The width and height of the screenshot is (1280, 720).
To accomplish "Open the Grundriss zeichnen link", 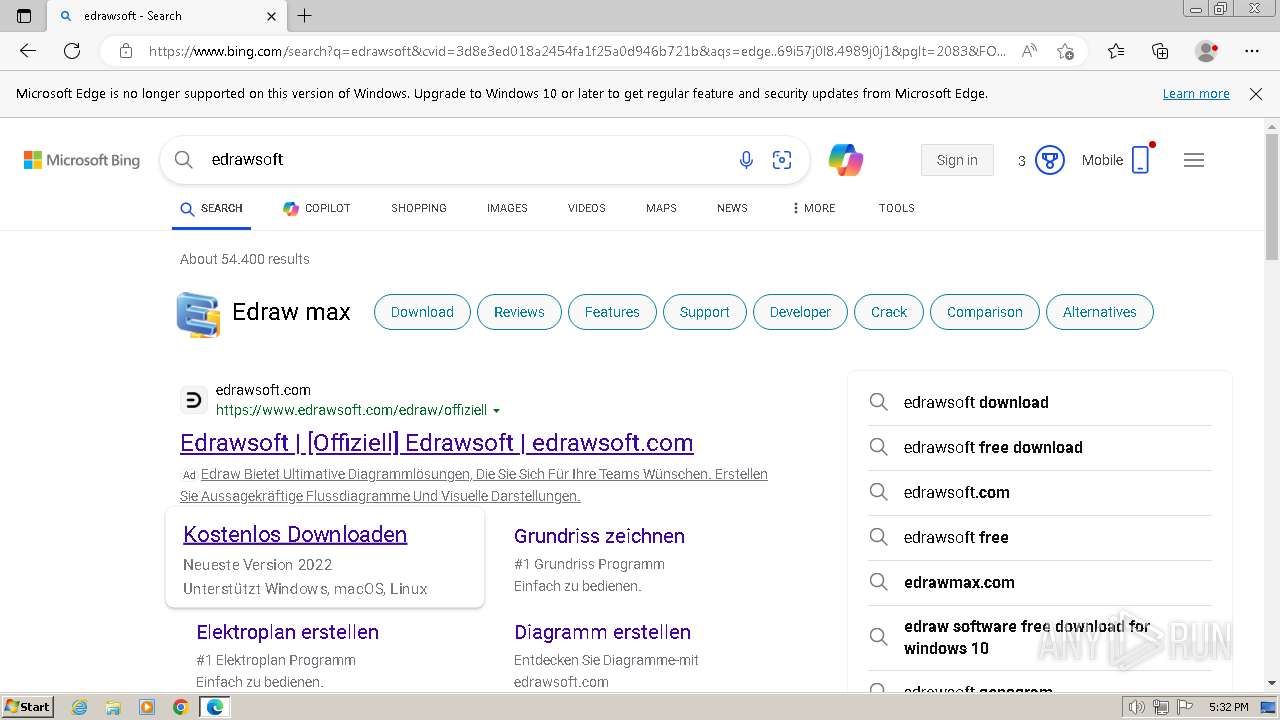I will click(599, 536).
